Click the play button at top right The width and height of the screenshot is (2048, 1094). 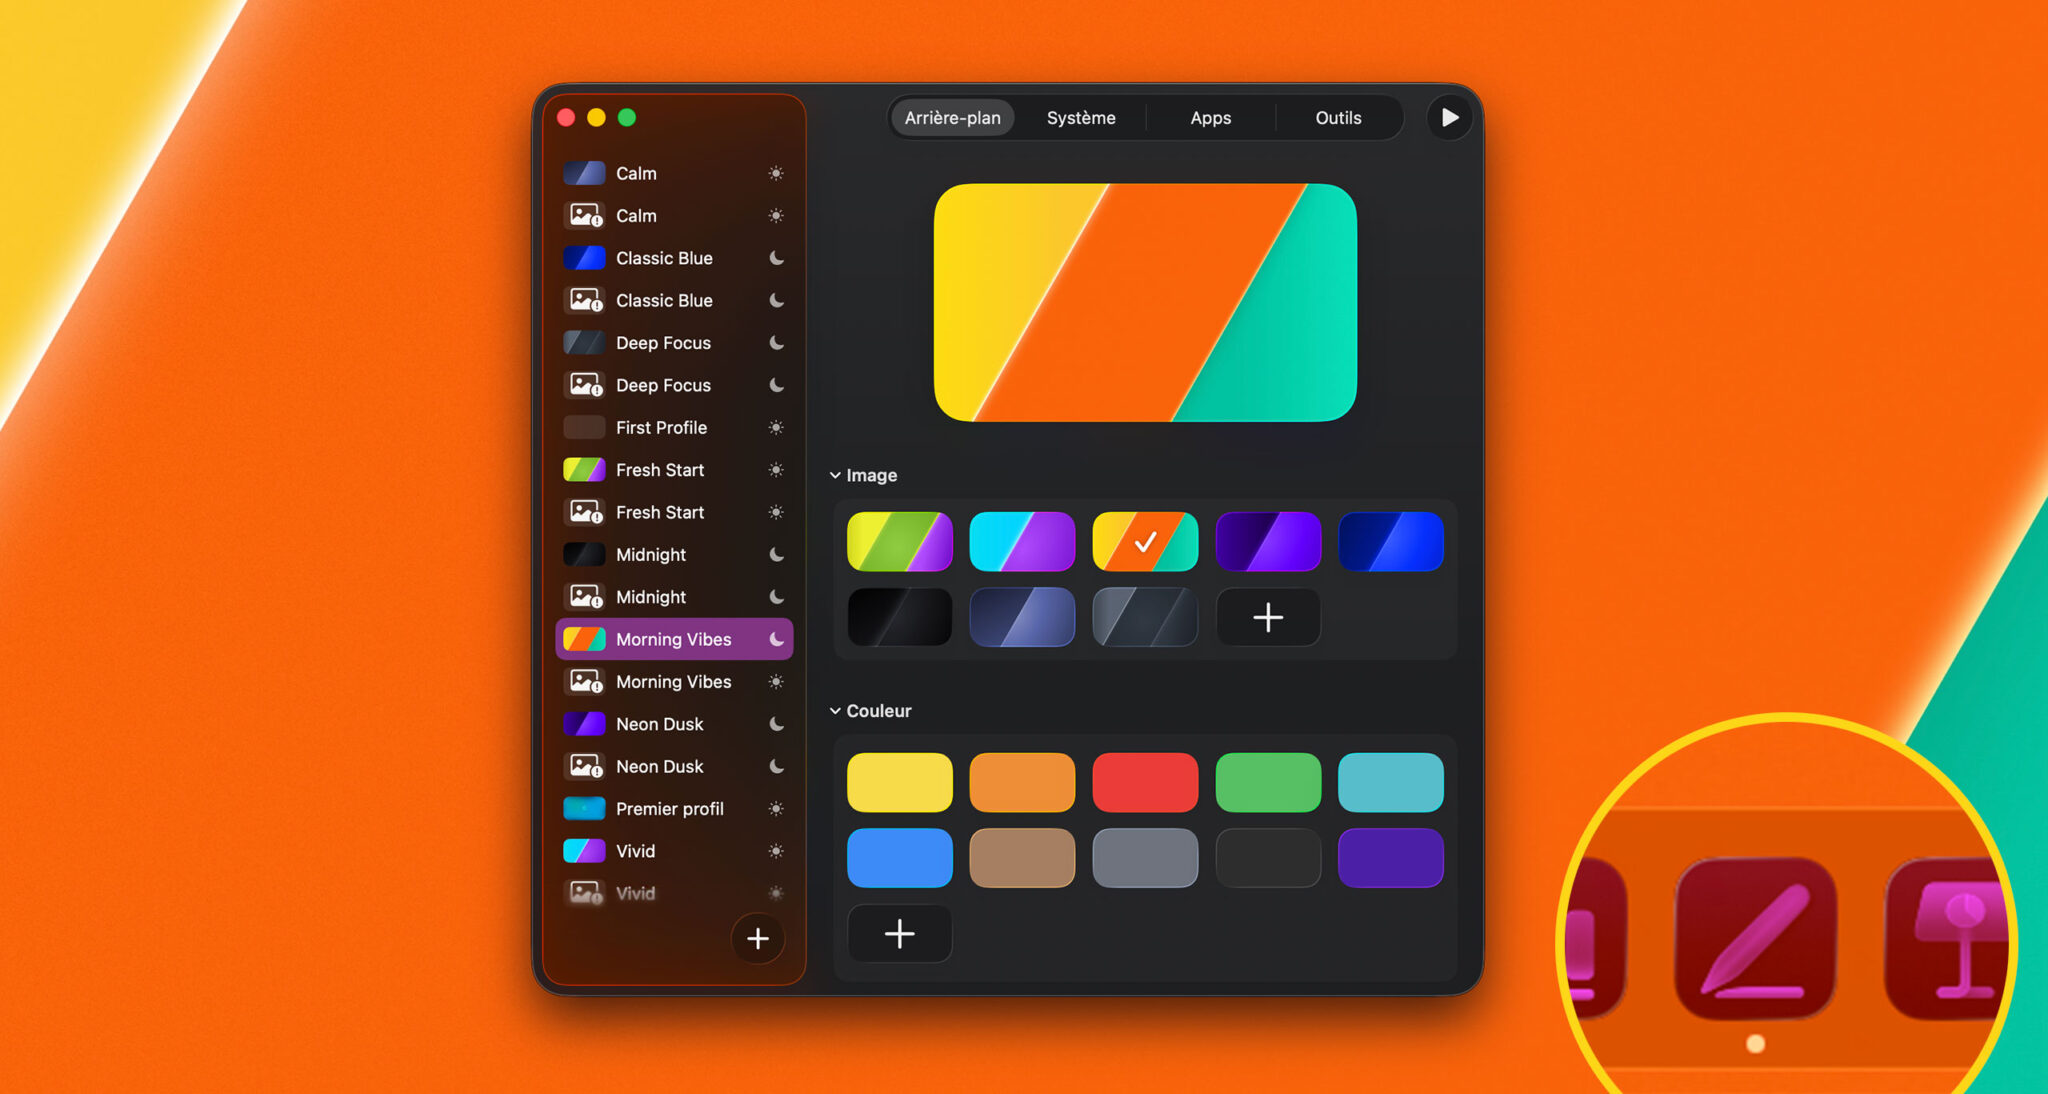1448,117
